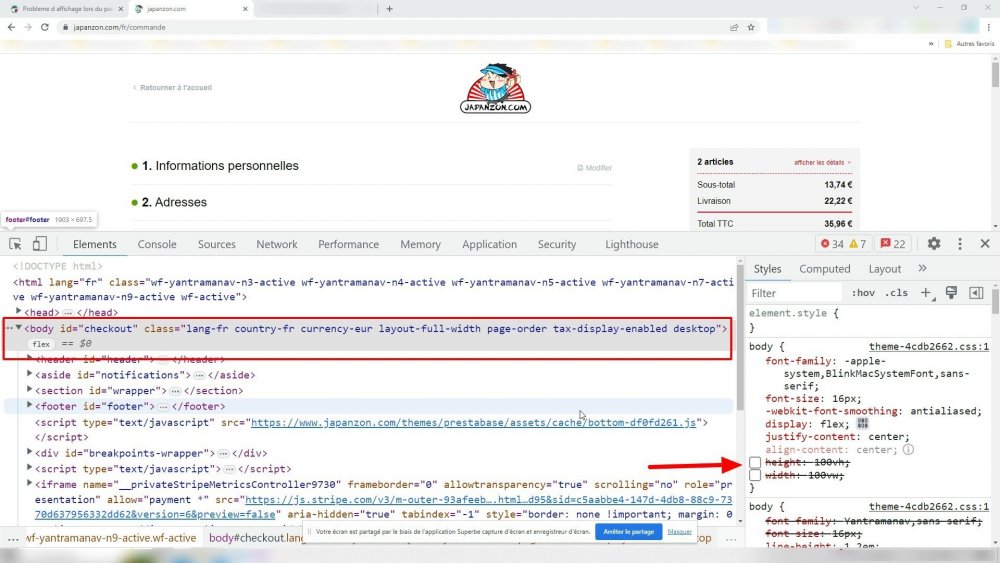Collapse the body#checkout element node

pyautogui.click(x=18, y=328)
